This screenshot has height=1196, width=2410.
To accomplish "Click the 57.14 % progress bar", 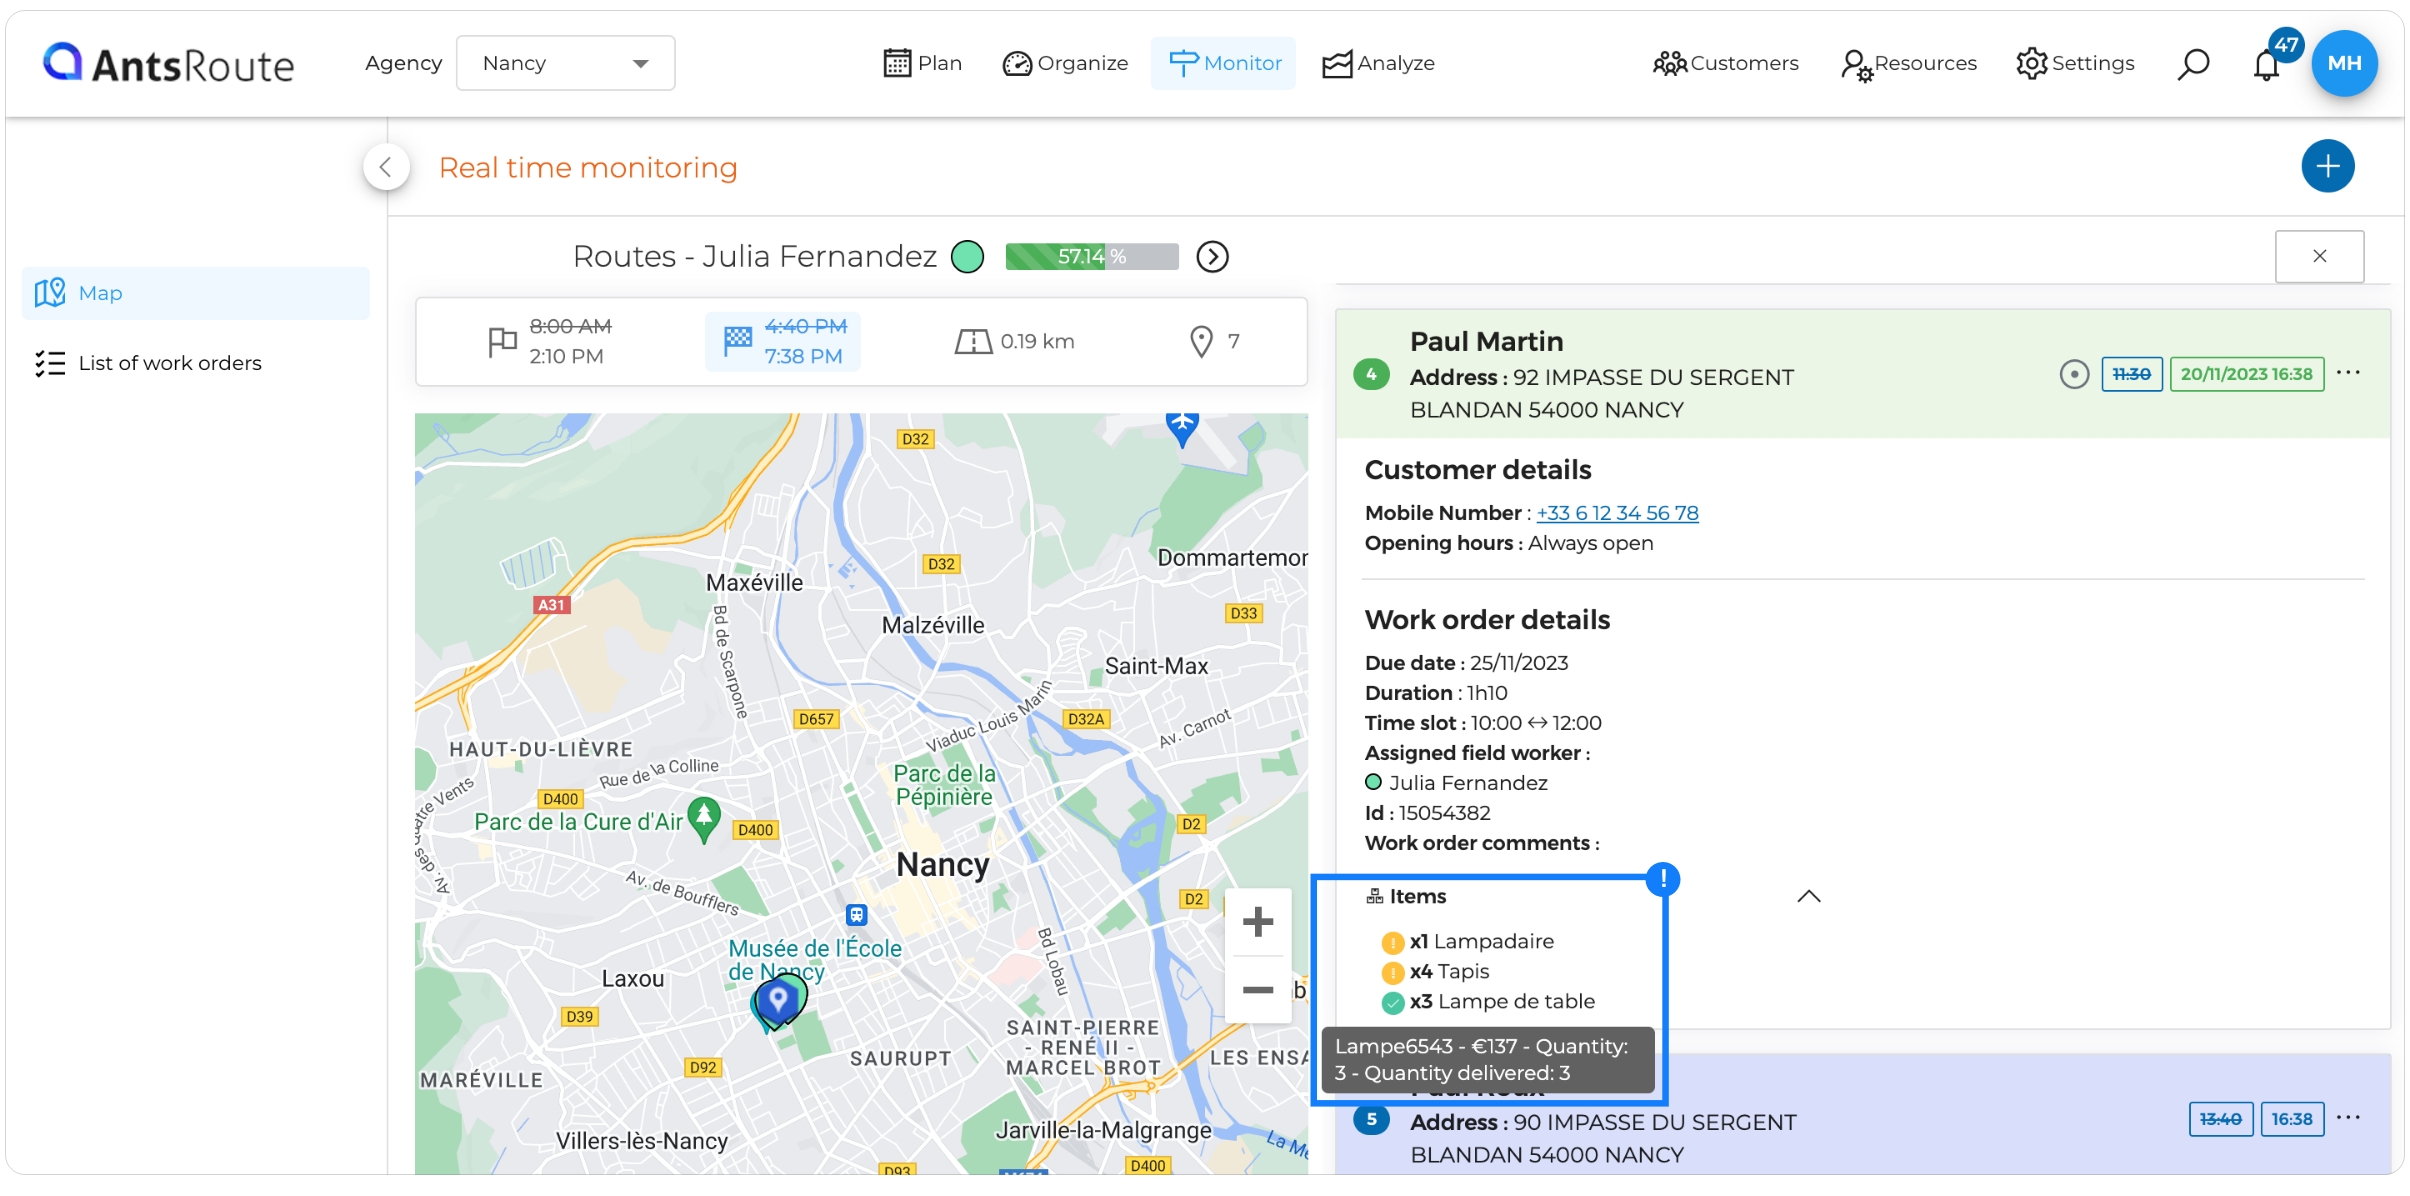I will point(1092,257).
